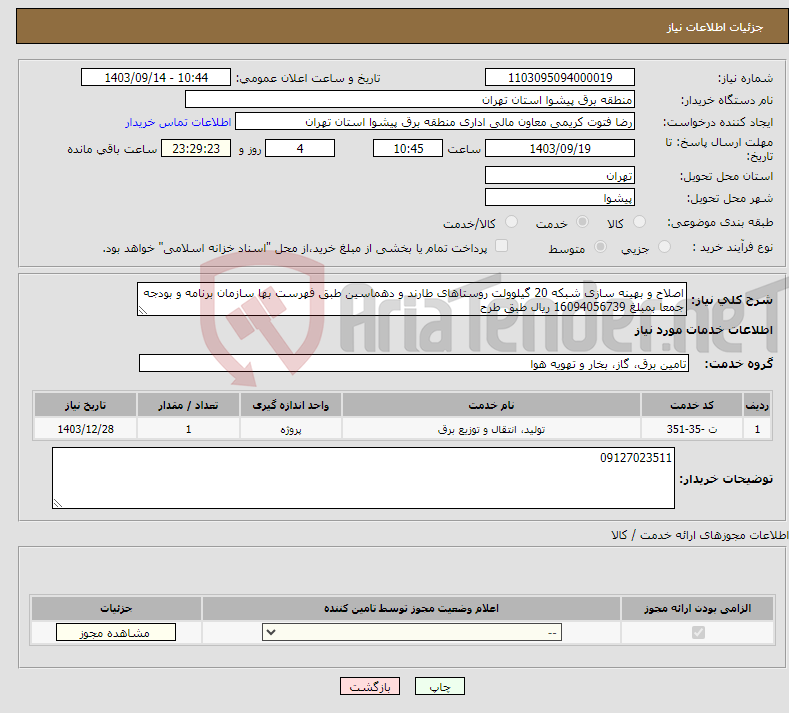Click need date cell 1403/12/28
The height and width of the screenshot is (713, 789).
click(x=86, y=429)
